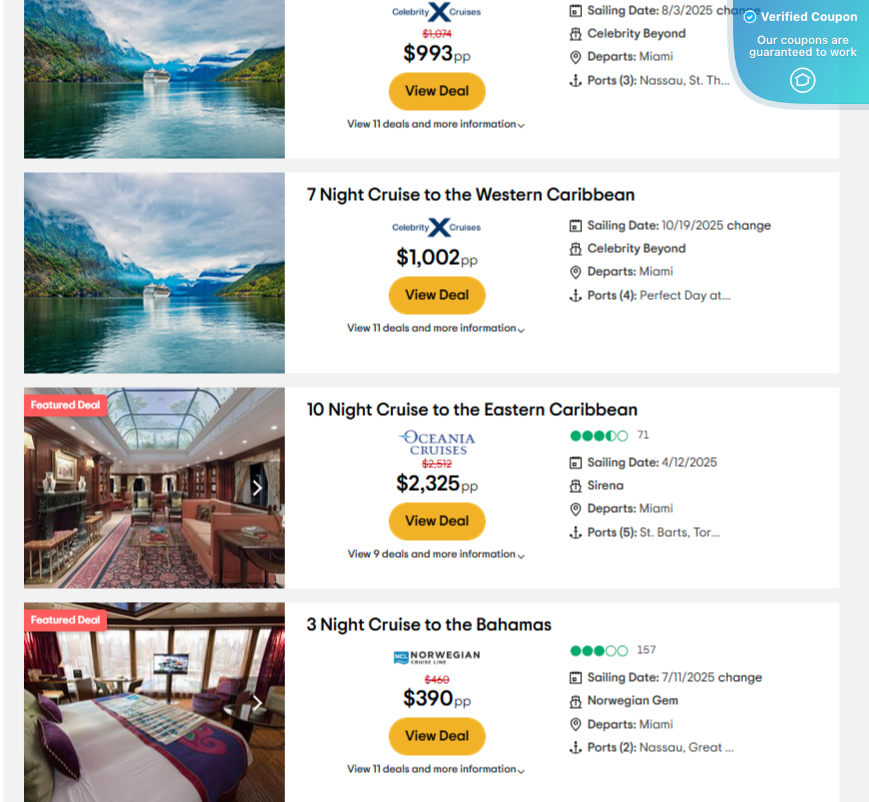Click the Norwegian Cruise Line logo
The height and width of the screenshot is (802, 869).
(437, 657)
